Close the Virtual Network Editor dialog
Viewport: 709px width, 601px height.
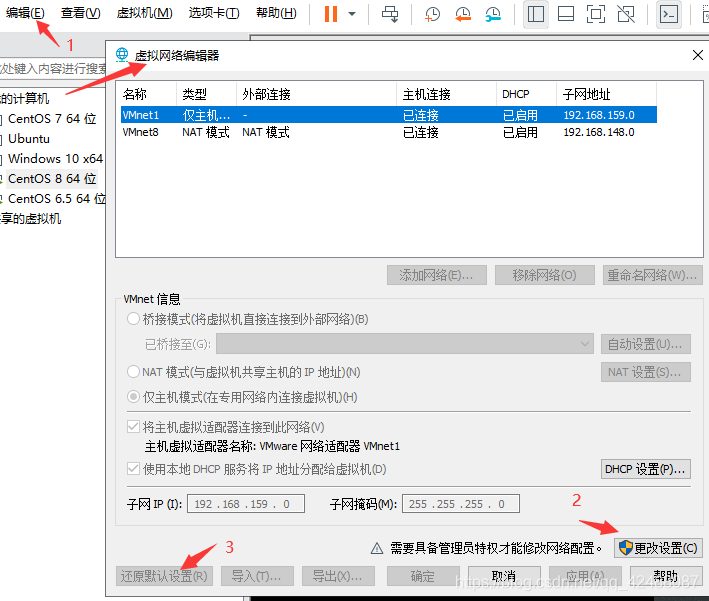(x=697, y=55)
